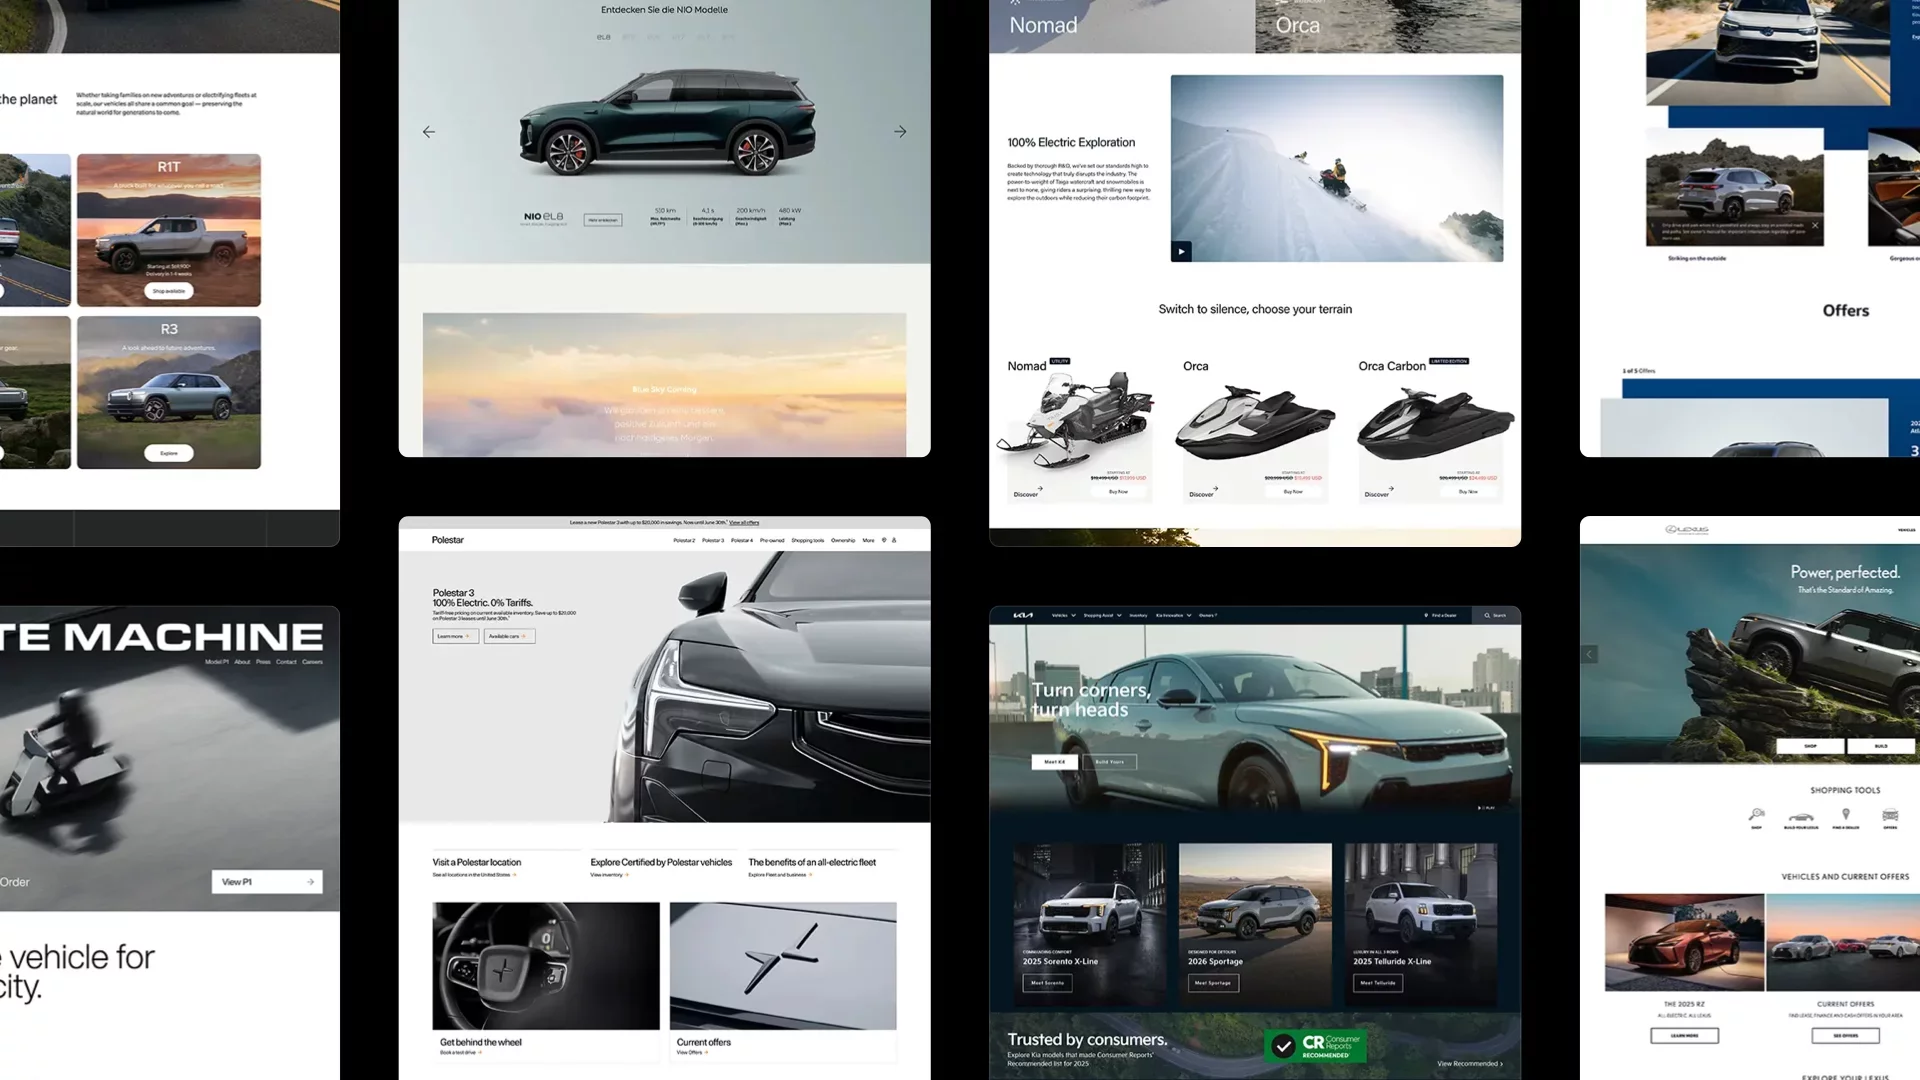Click the Polestar logo
The image size is (1920, 1080).
coord(447,540)
